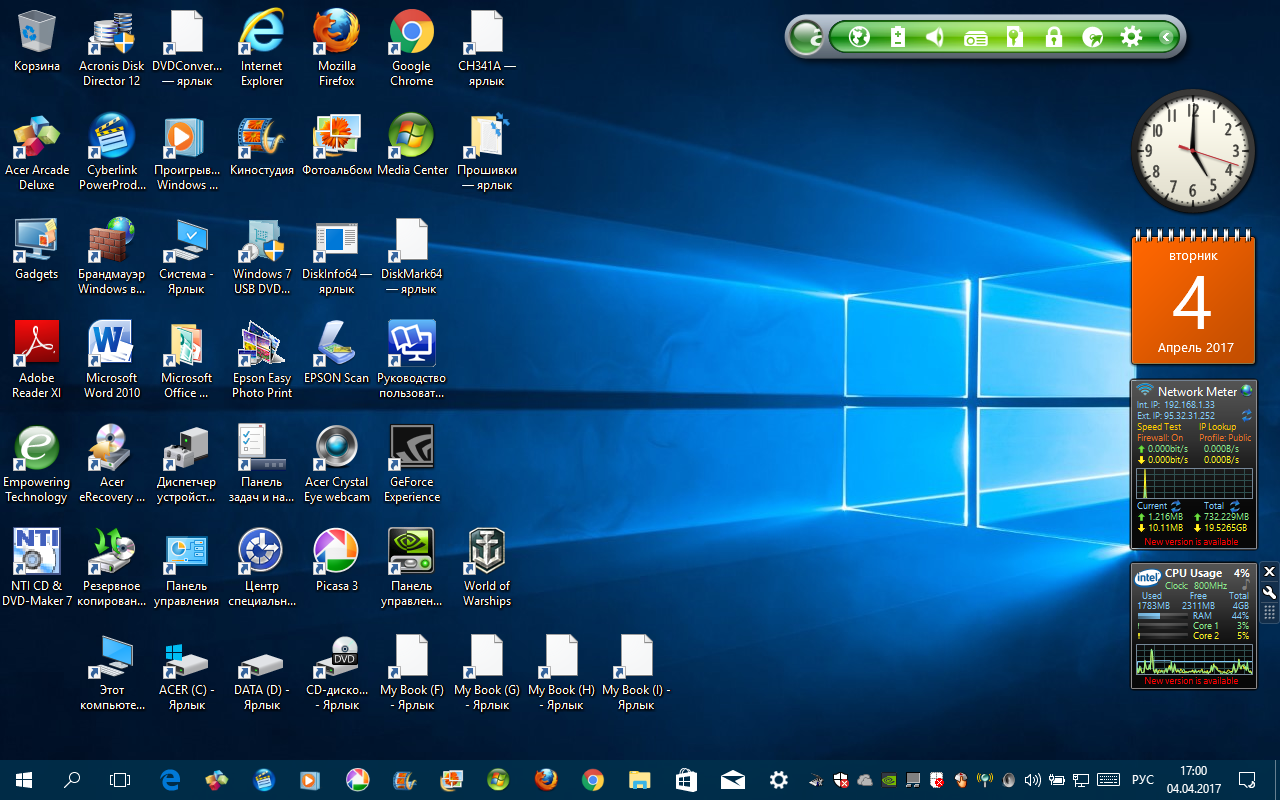Select the CD-дисковод DVD drive shortcut
The image size is (1280, 800).
point(337,673)
